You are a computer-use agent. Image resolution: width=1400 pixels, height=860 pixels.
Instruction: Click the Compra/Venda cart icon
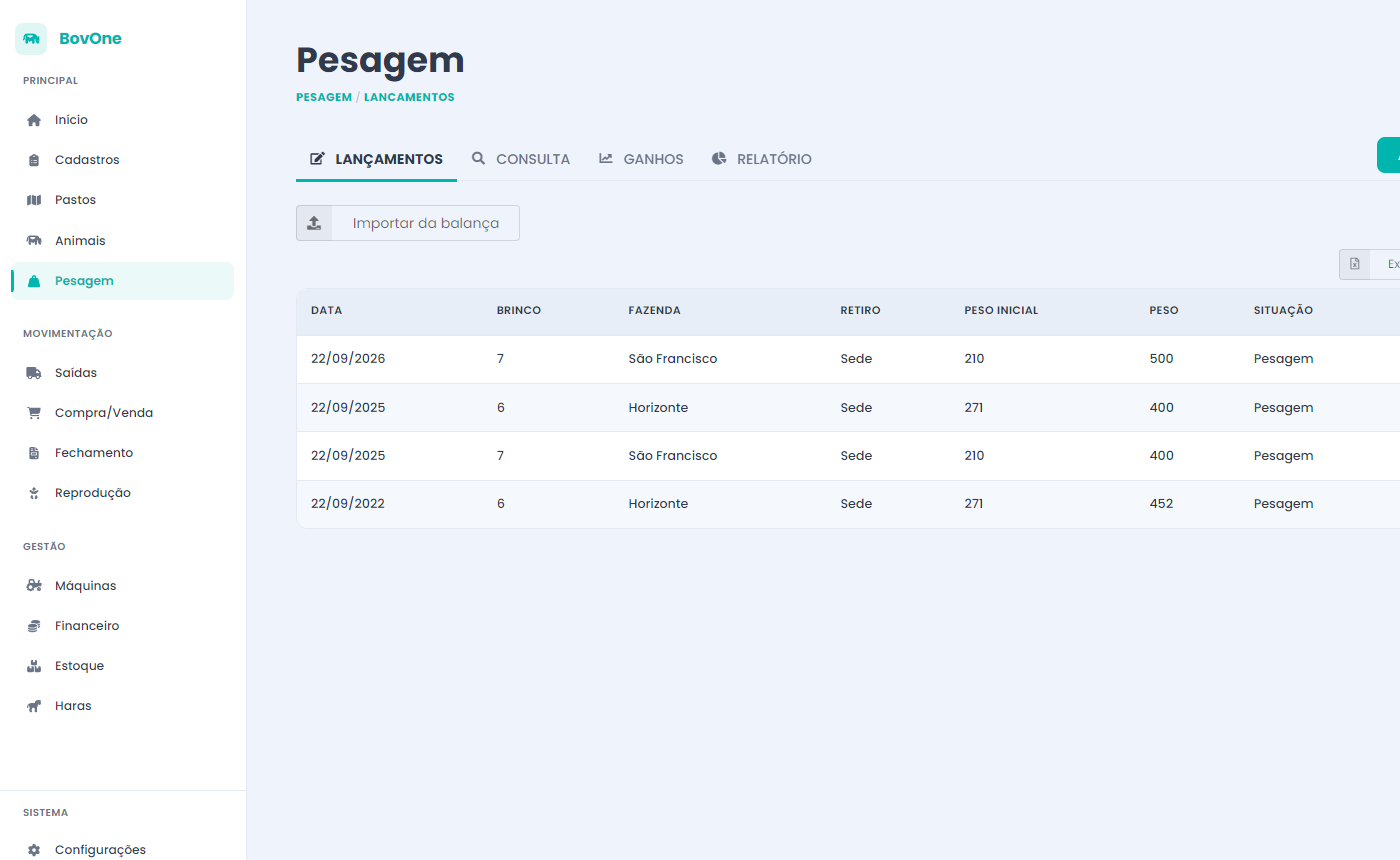34,413
